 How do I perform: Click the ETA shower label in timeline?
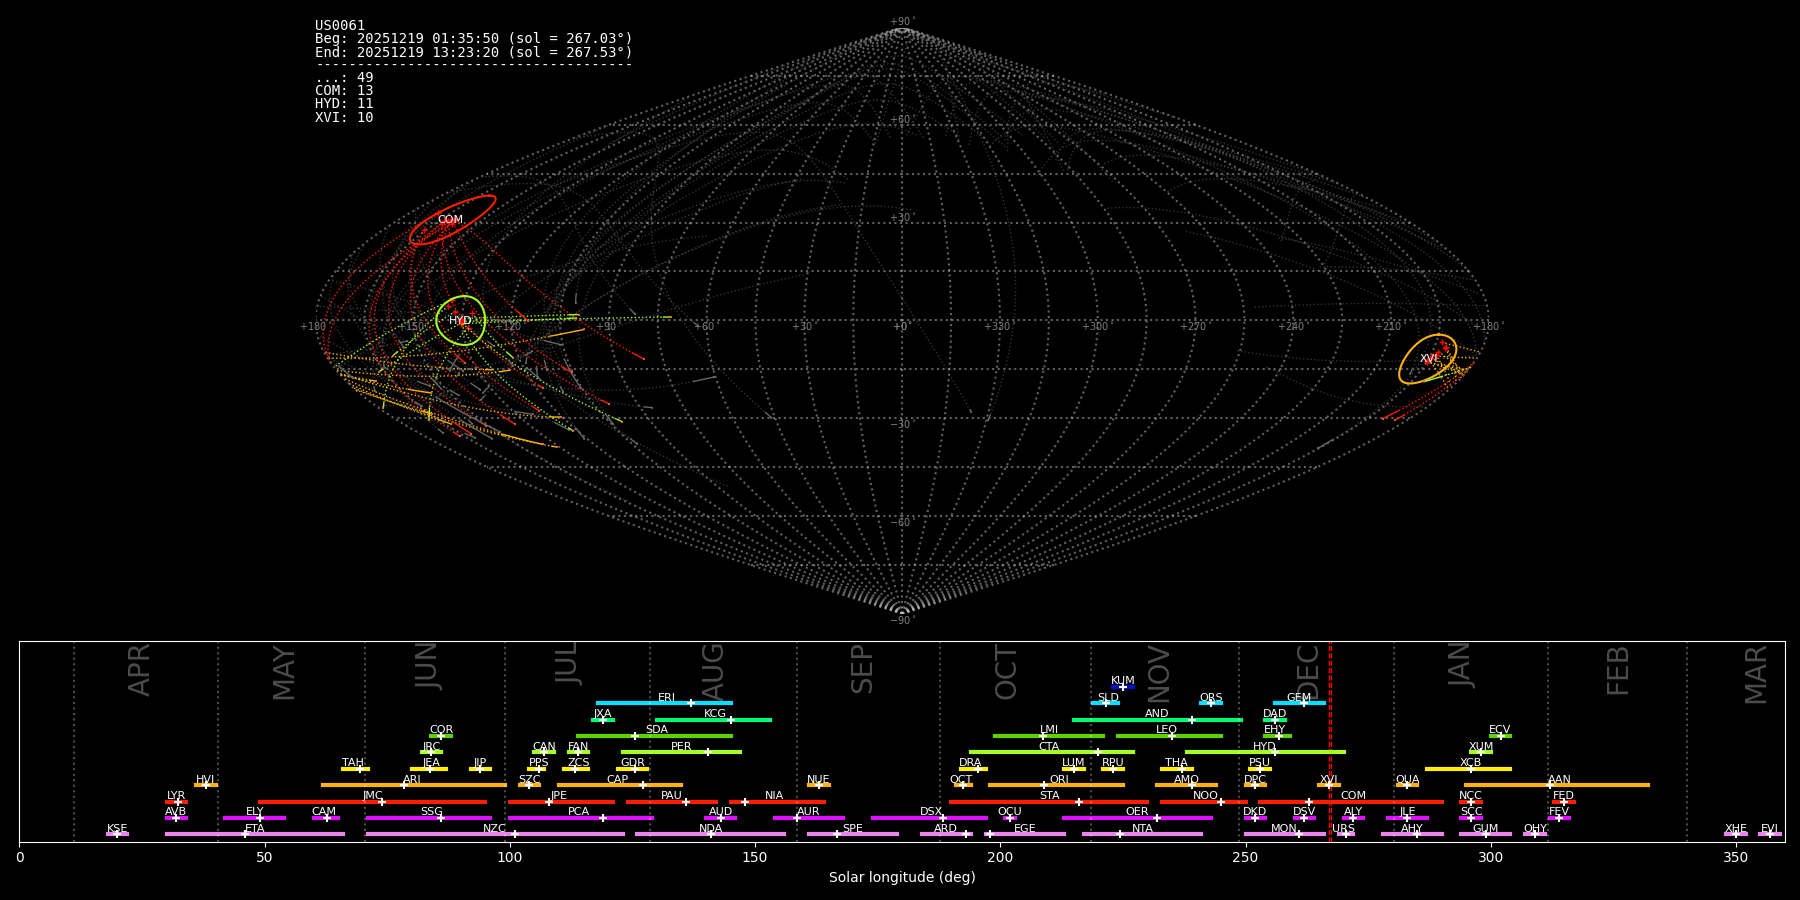point(255,829)
